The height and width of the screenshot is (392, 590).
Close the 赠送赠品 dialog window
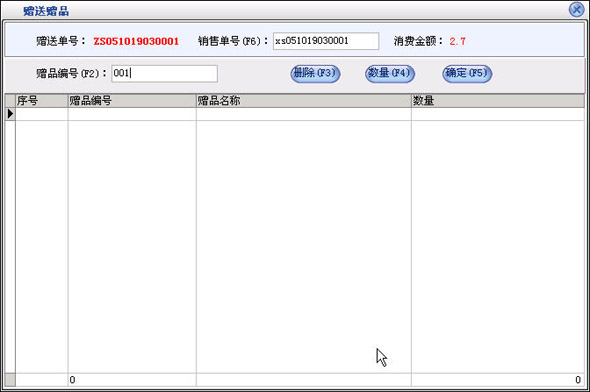pyautogui.click(x=576, y=9)
